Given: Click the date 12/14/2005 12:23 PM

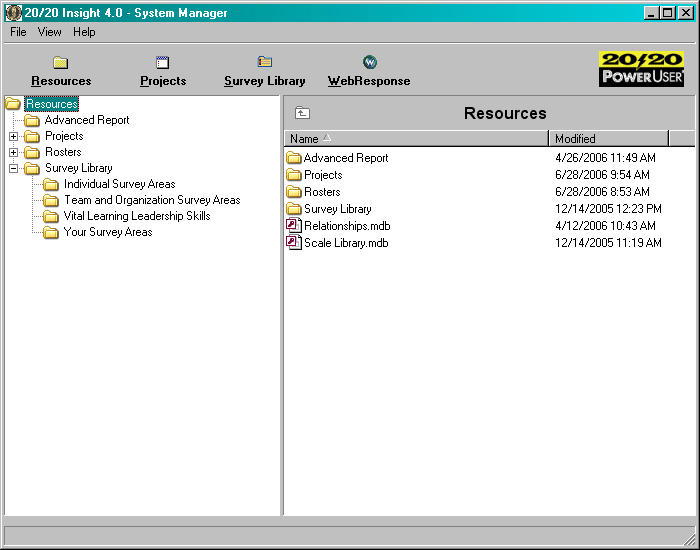Looking at the screenshot, I should pos(608,208).
